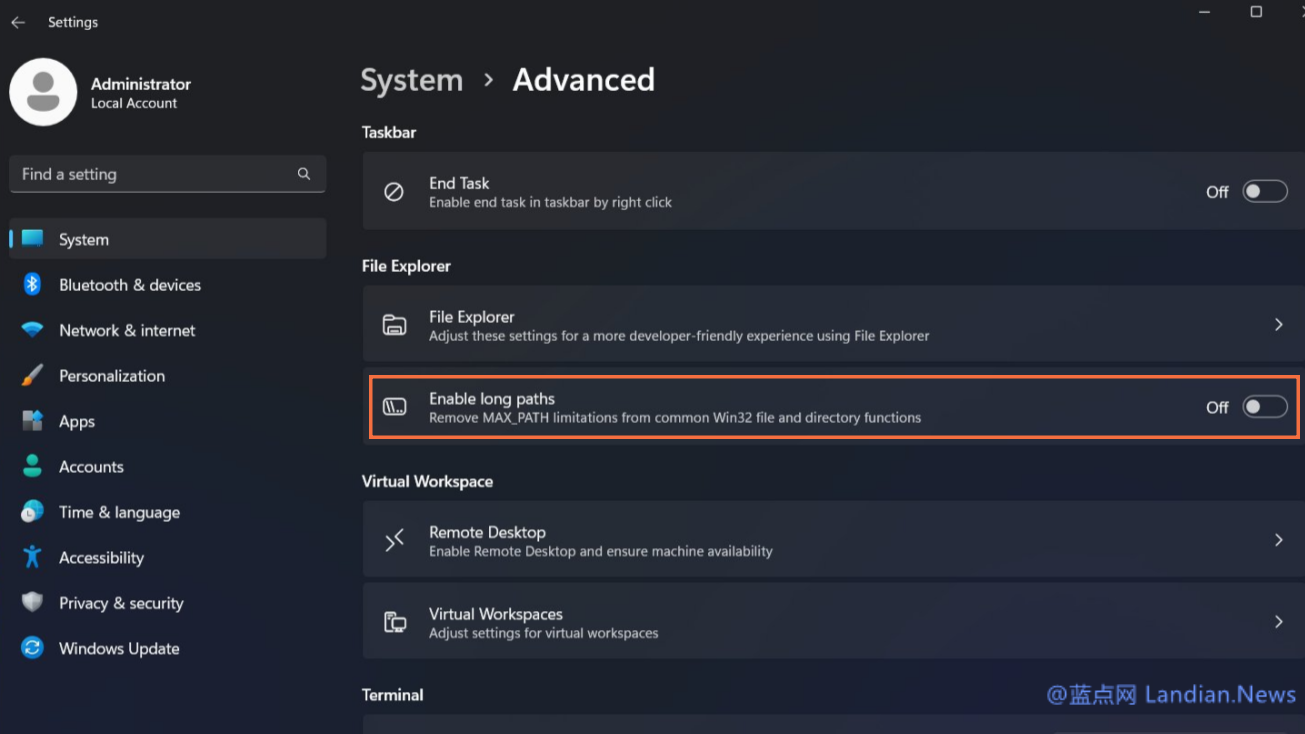
Task: Select System in the sidebar
Action: pos(167,239)
